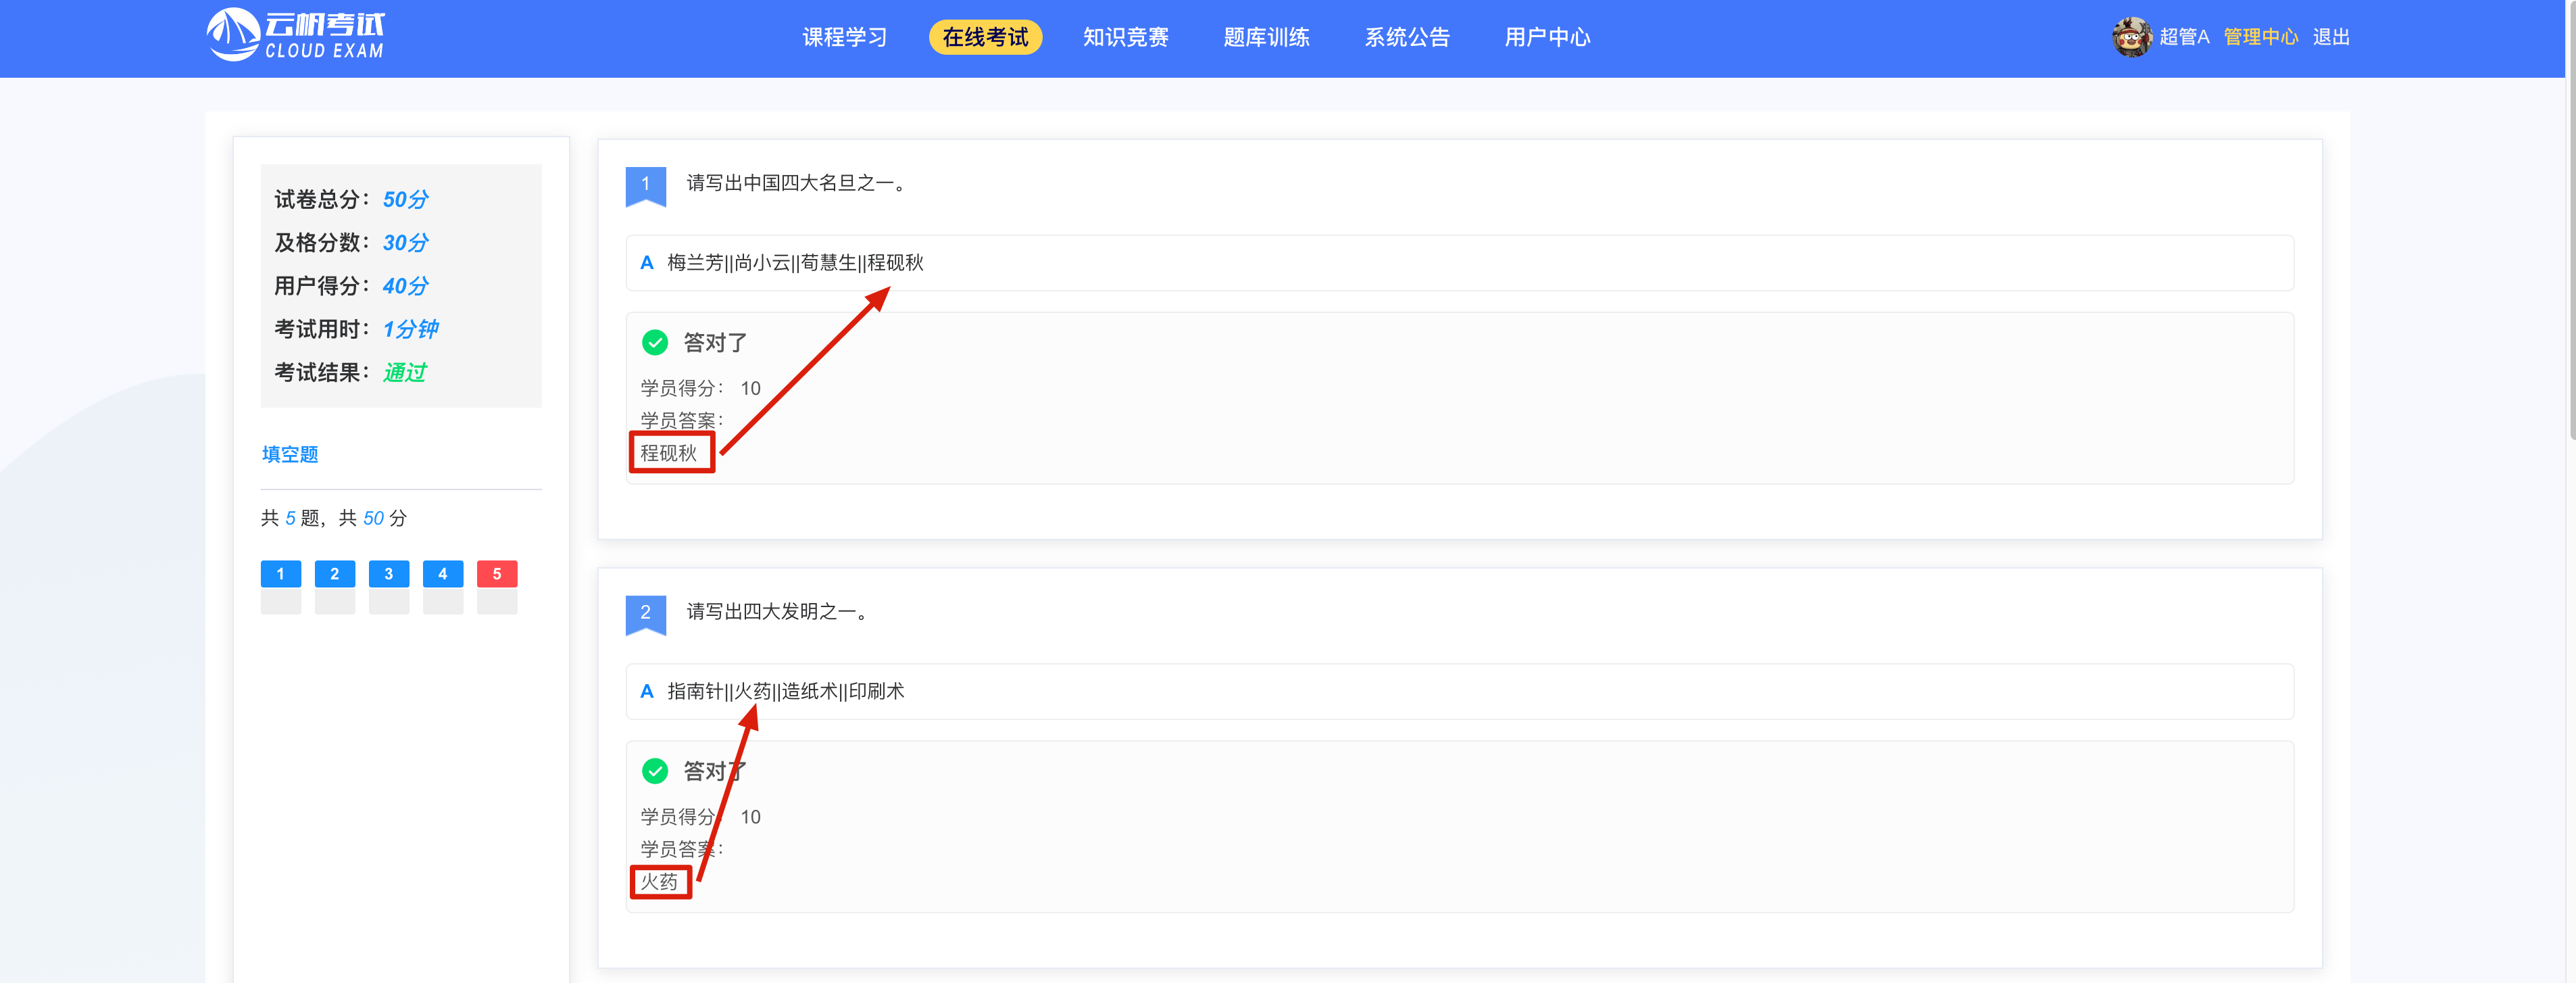Jump to red question 5 button
The height and width of the screenshot is (983, 2576).
[x=497, y=574]
